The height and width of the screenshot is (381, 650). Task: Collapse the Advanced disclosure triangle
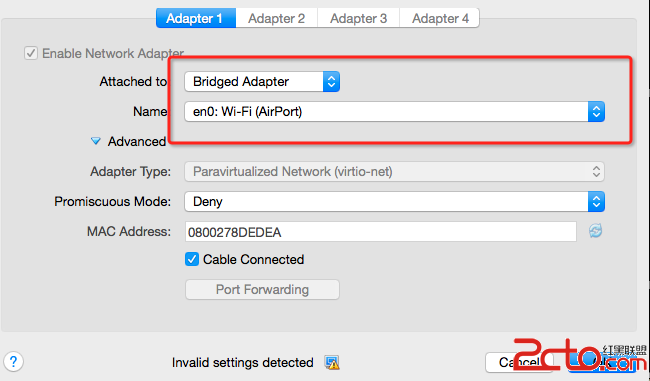[x=96, y=141]
